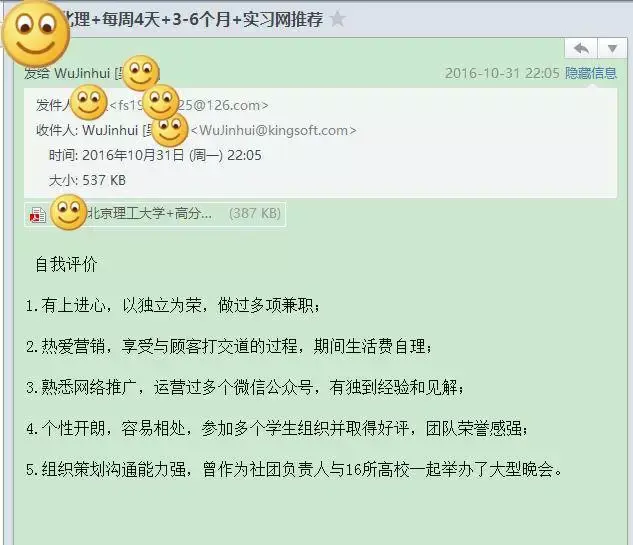Click the email subject line
Viewport: 633px width, 545px height.
click(x=193, y=19)
